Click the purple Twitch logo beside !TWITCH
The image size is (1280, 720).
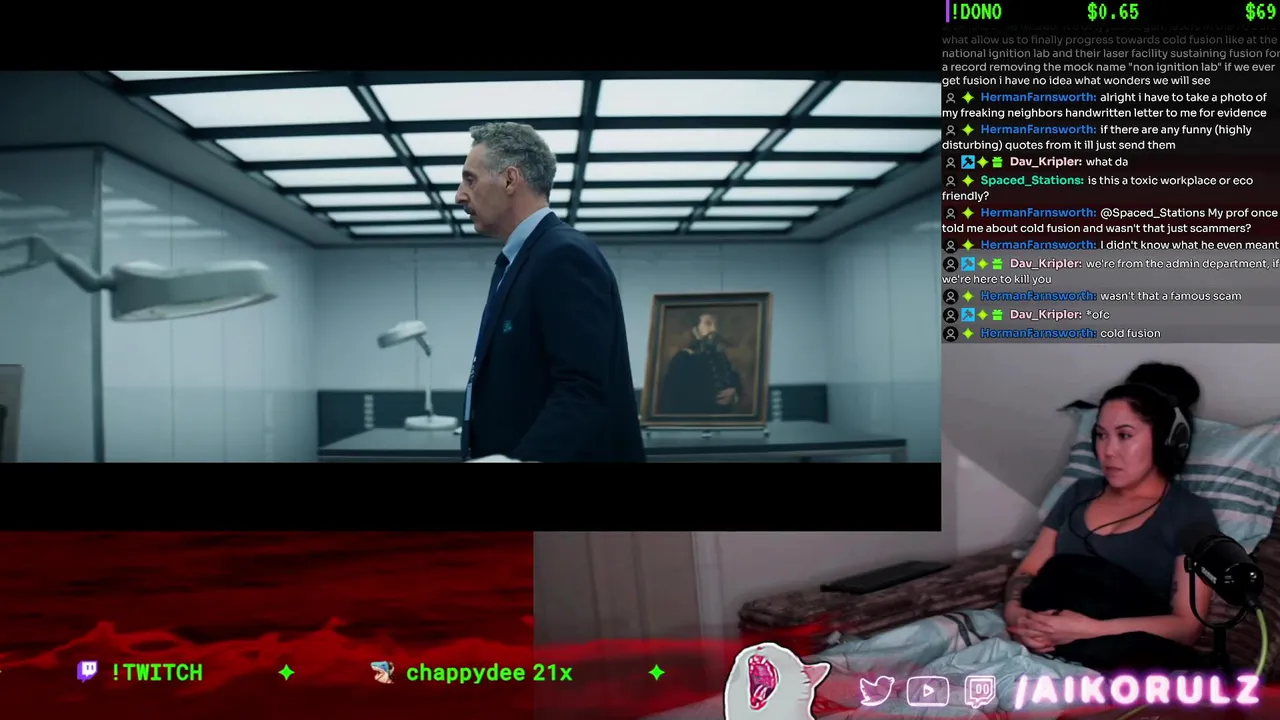coord(88,671)
